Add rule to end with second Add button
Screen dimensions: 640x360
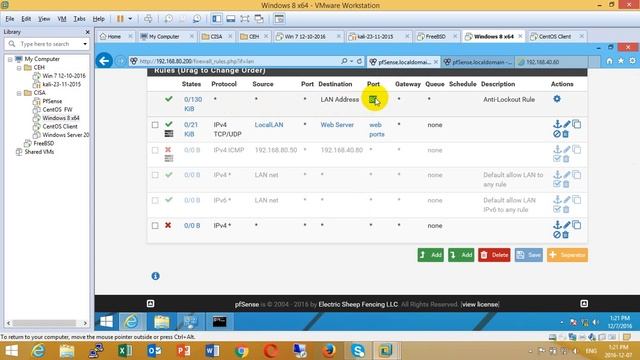pos(461,255)
